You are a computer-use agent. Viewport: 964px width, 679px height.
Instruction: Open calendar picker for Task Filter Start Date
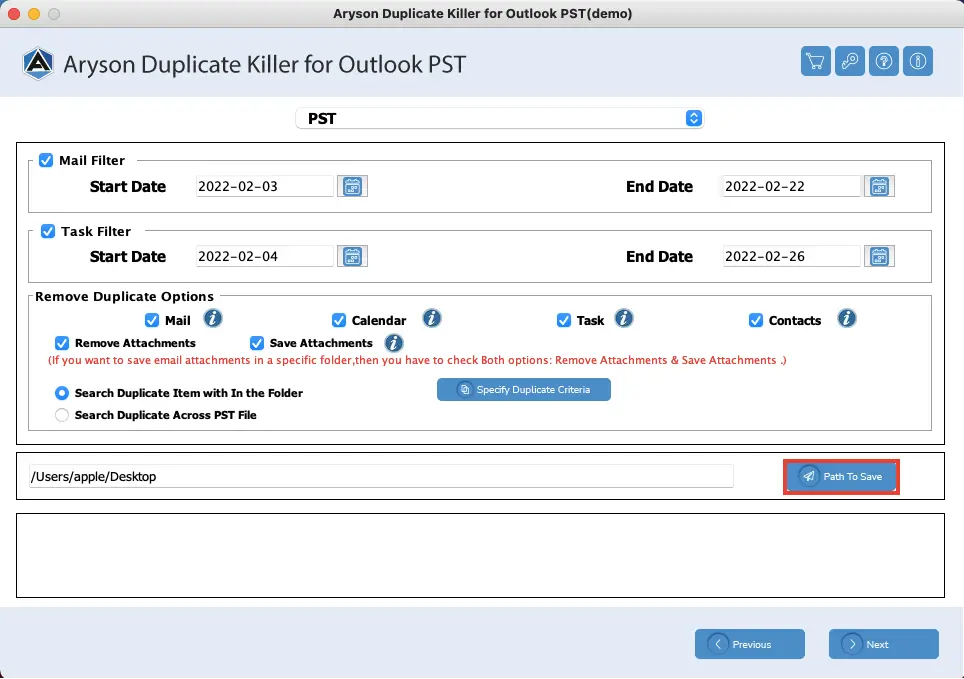[x=352, y=256]
